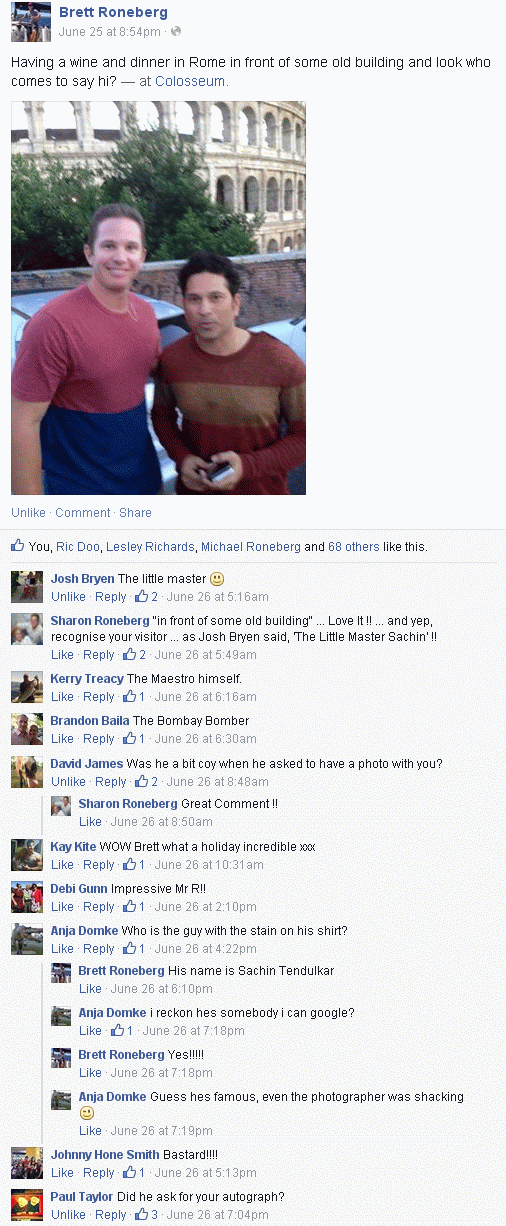
Task: Reply to Debi Gunn's comment
Action: pos(99,907)
